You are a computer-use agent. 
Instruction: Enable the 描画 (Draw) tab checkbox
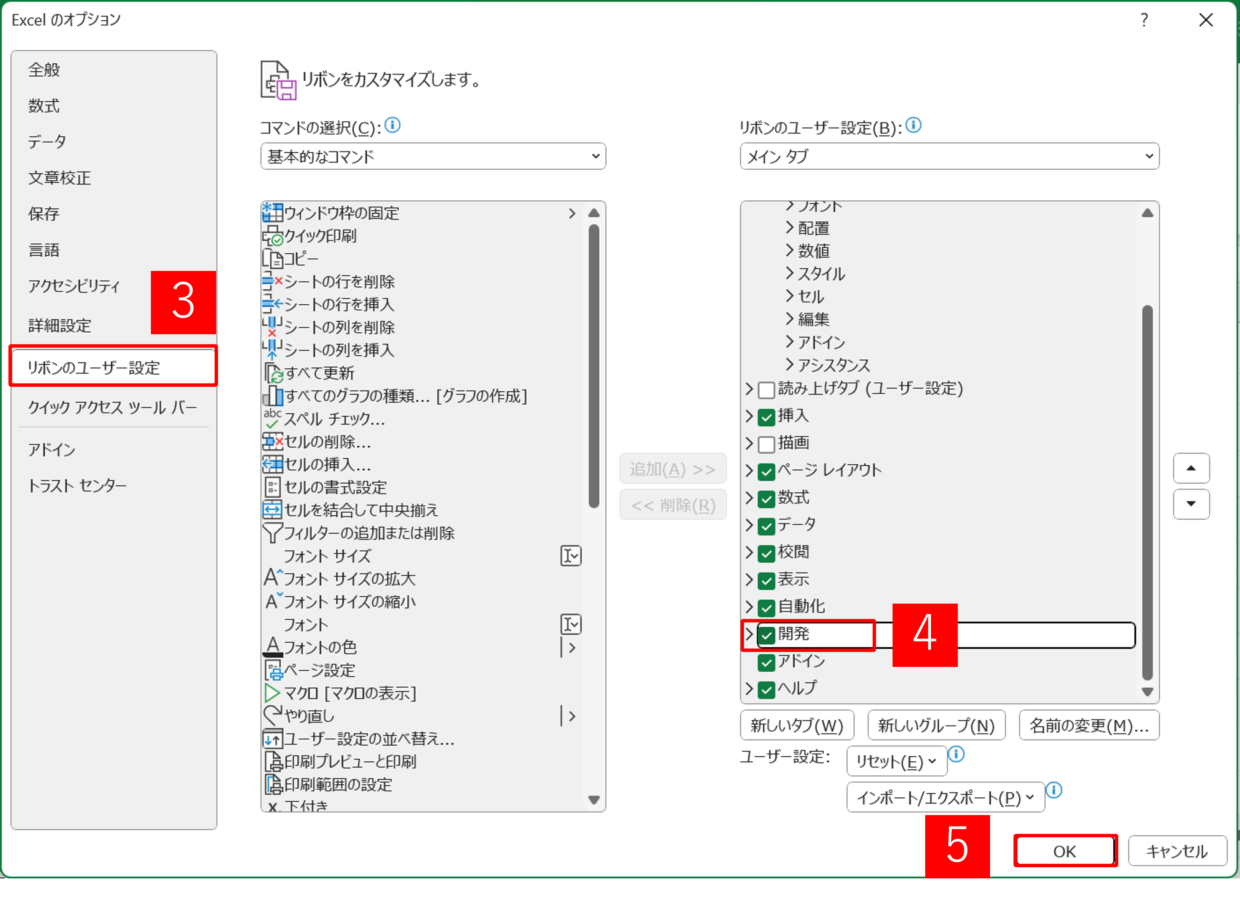[x=767, y=443]
